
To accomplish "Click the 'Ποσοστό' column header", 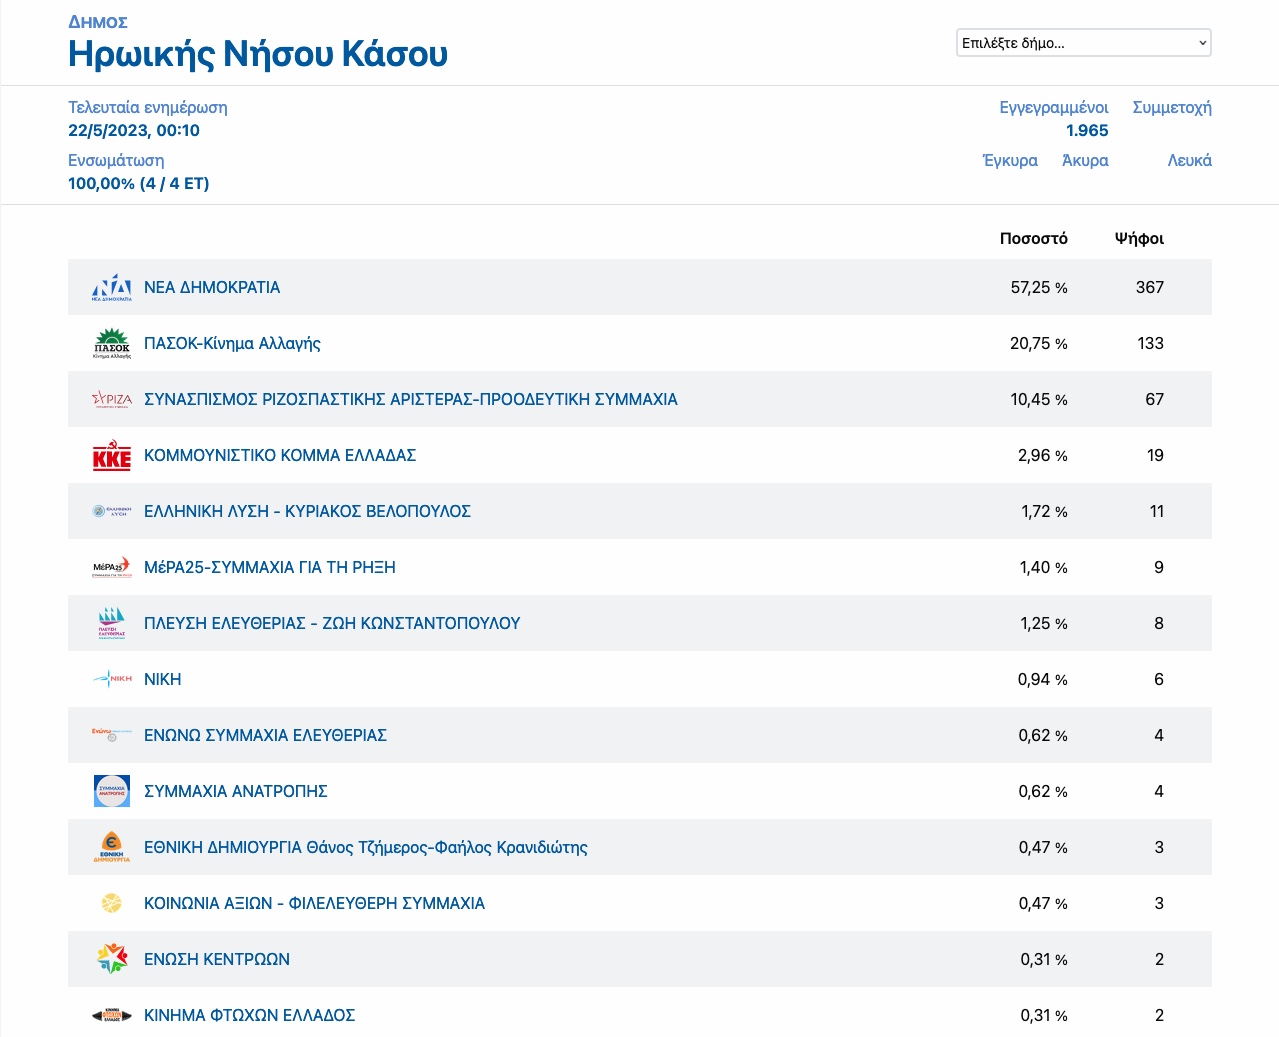I will pyautogui.click(x=1034, y=238).
